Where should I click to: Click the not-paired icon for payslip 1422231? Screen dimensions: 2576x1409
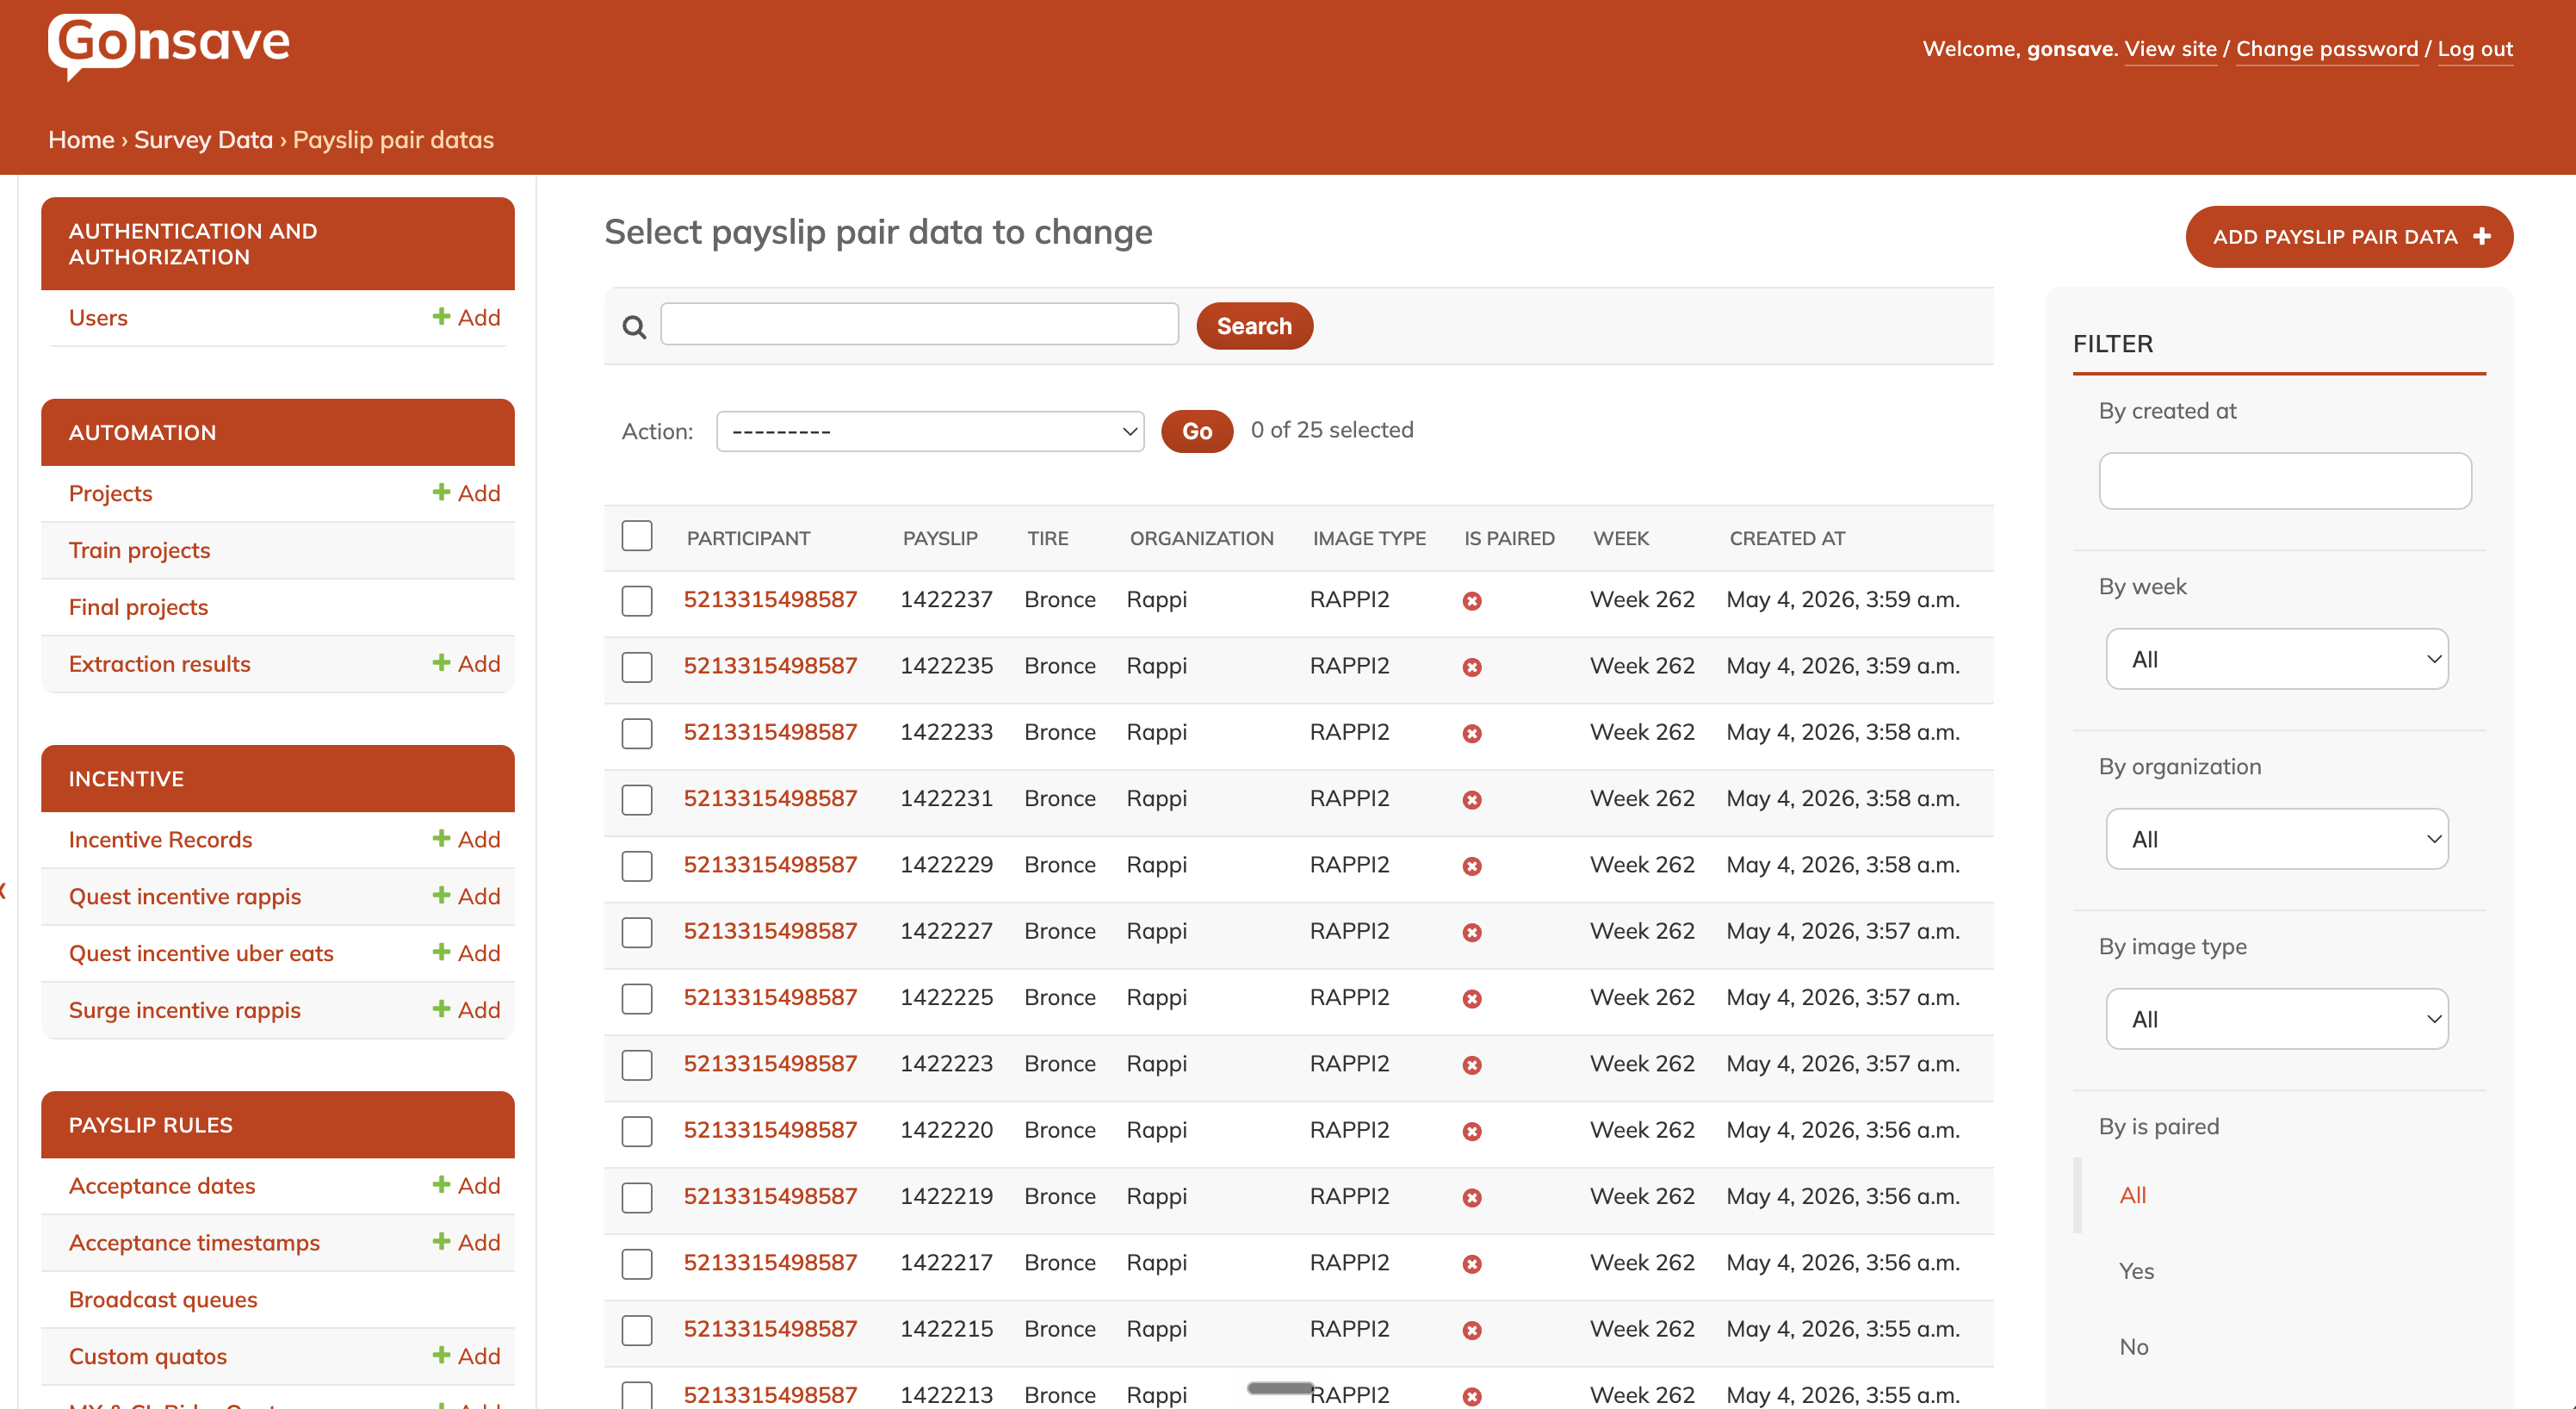pyautogui.click(x=1472, y=800)
